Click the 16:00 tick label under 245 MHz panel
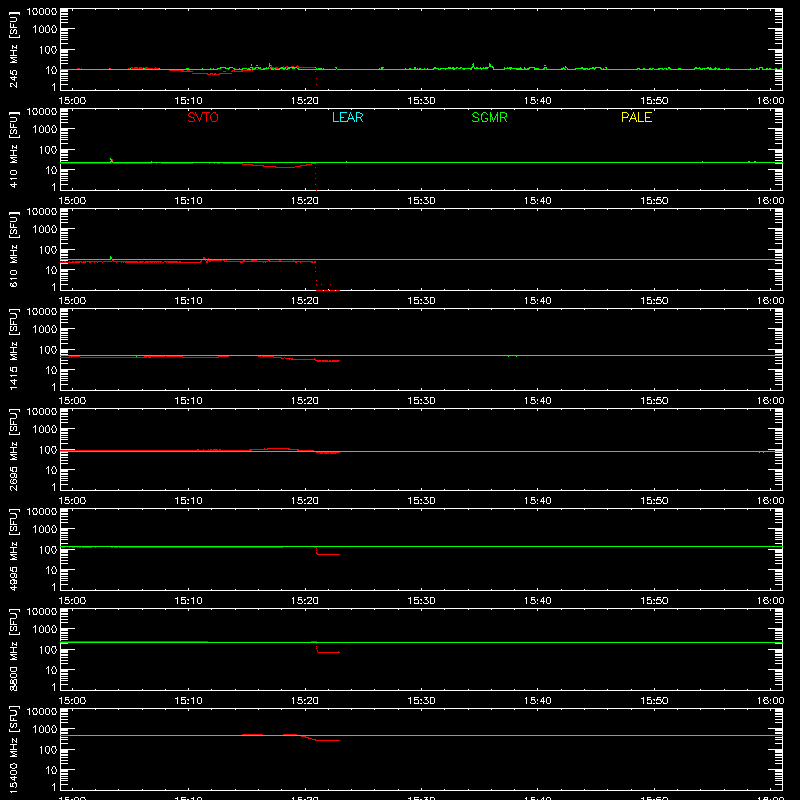Screen dimensions: 800x800 coord(770,101)
